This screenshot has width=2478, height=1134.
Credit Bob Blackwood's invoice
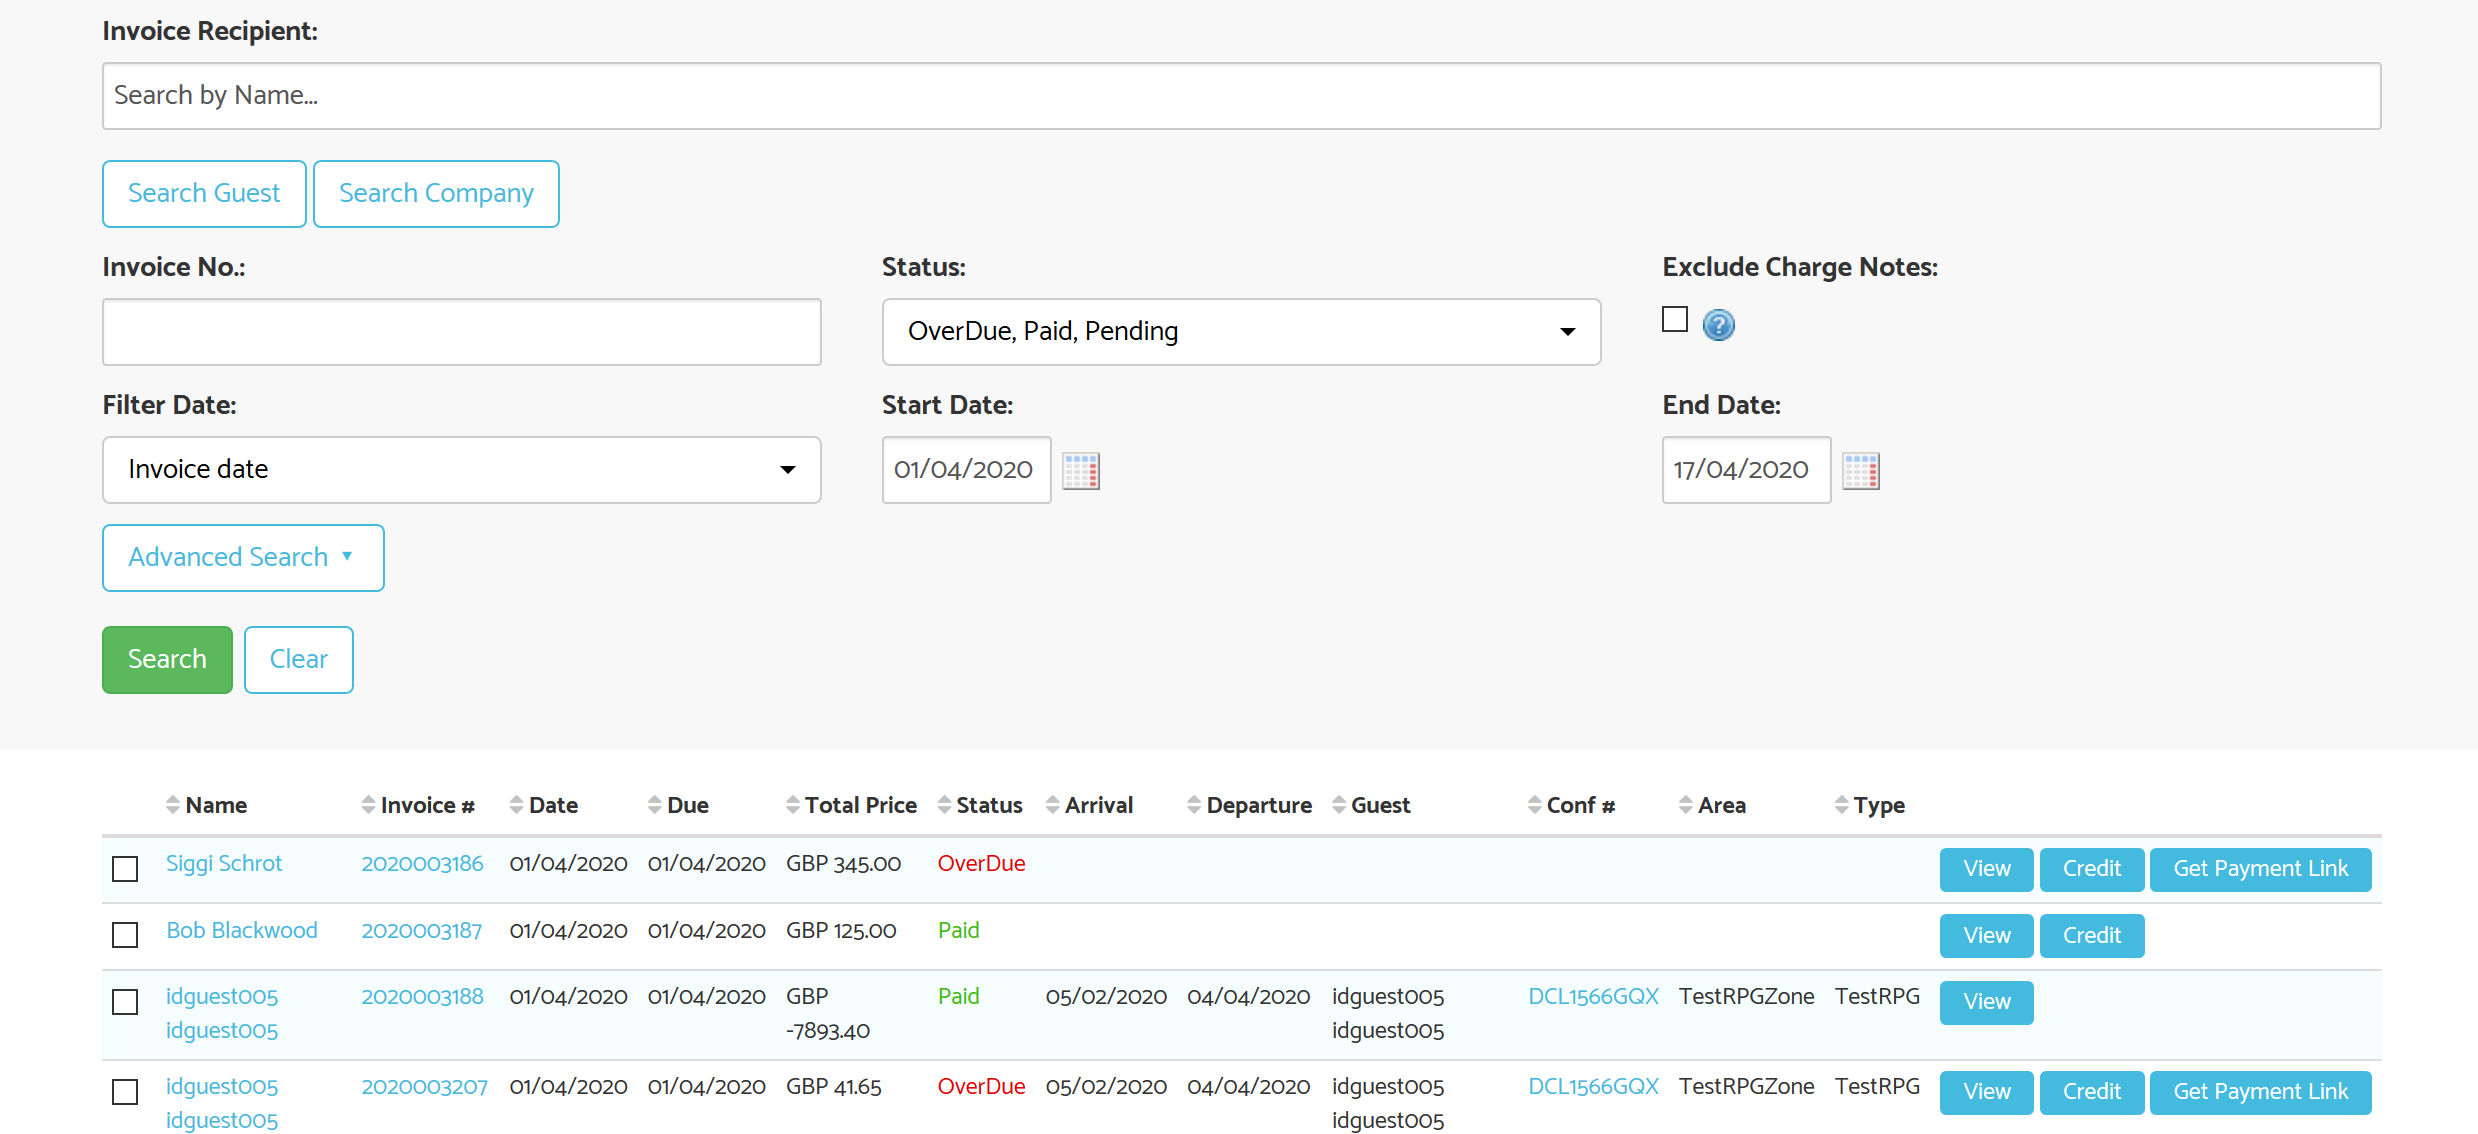[2091, 936]
